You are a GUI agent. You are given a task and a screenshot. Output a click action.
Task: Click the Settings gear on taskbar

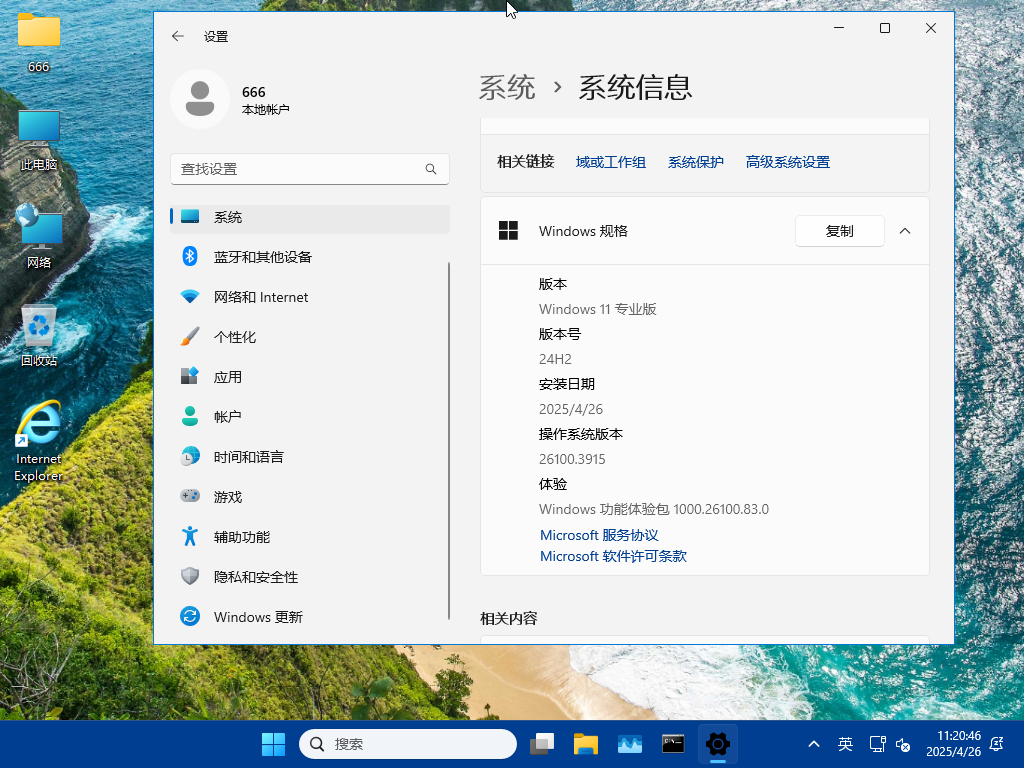pos(717,744)
